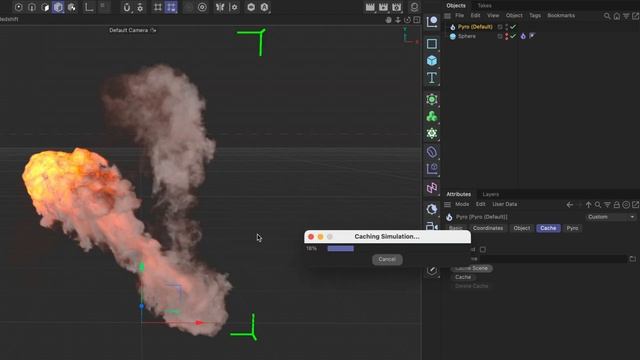640x360 pixels.
Task: Click the search icon in the Attributes manager
Action: (598, 204)
